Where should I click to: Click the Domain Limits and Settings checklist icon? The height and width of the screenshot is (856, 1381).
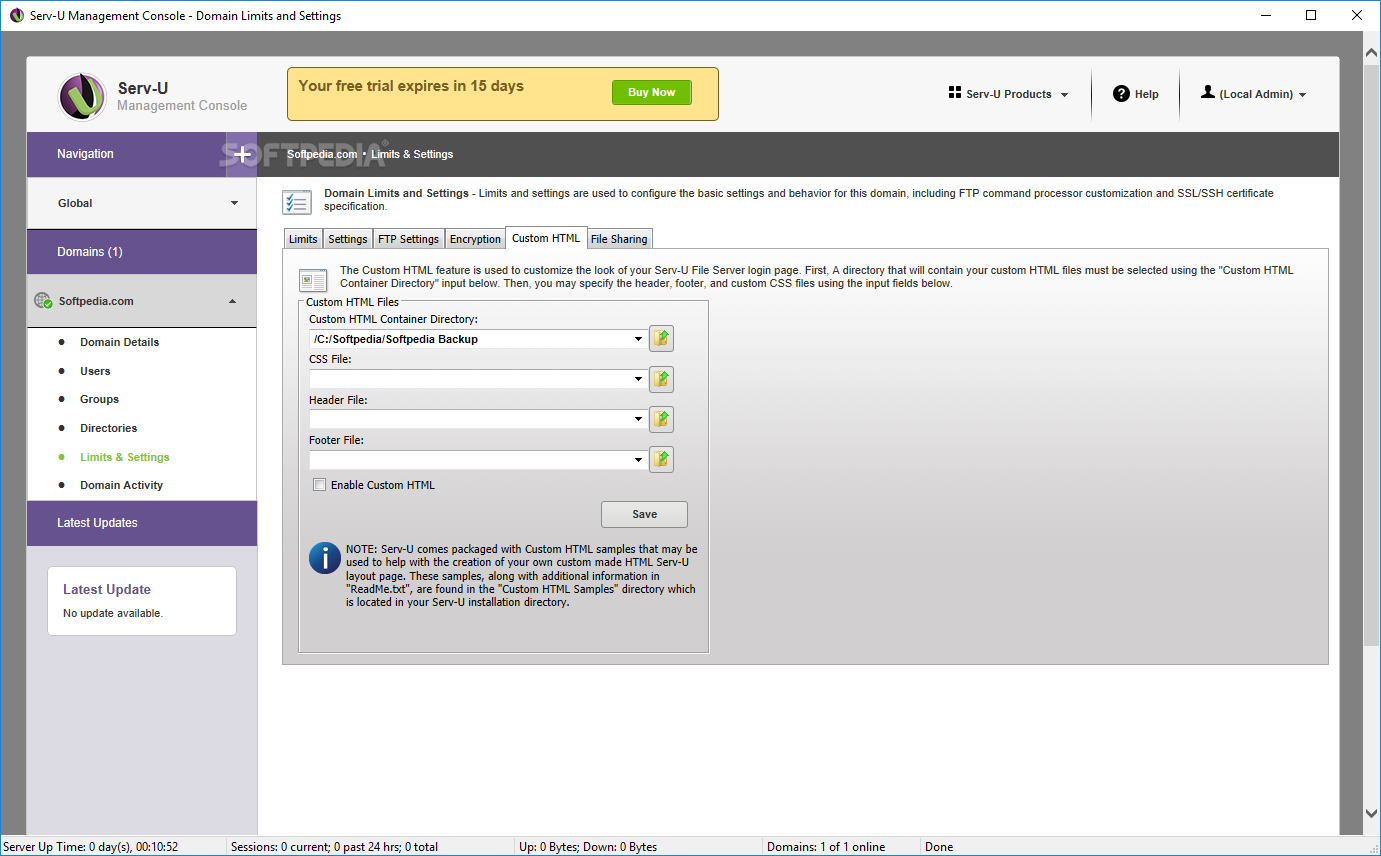[x=297, y=201]
